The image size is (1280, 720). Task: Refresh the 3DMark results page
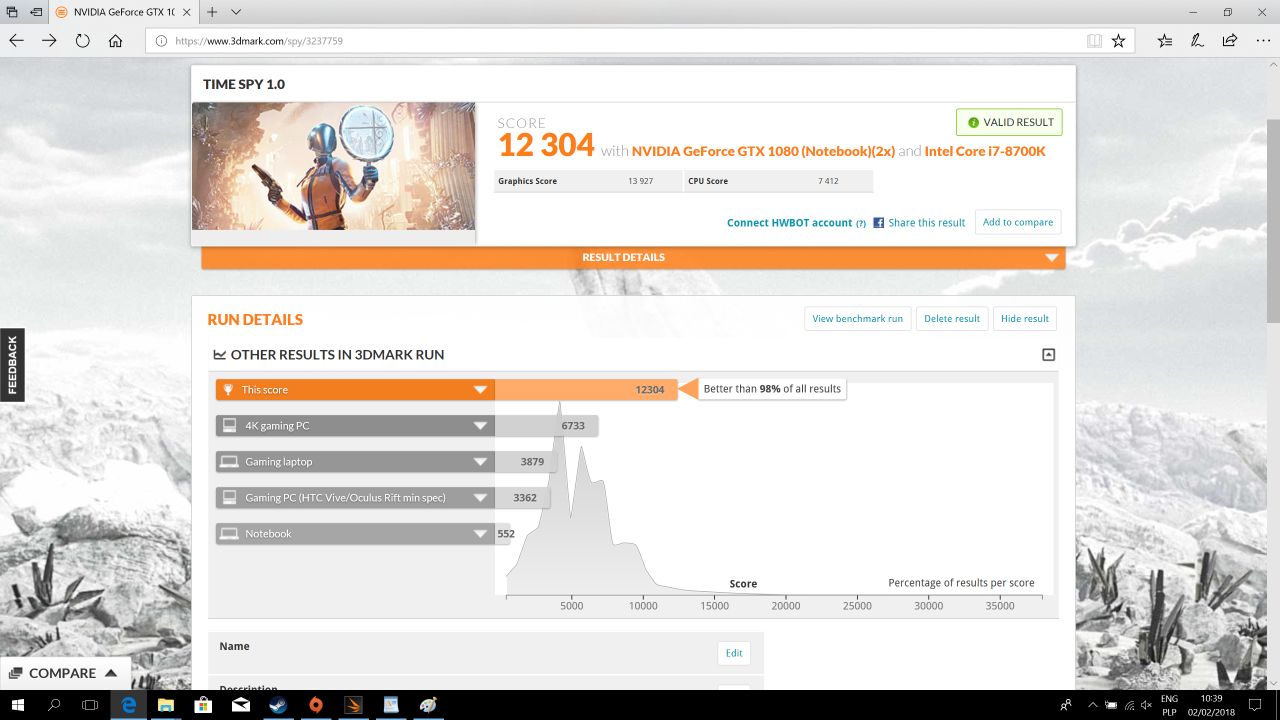point(82,41)
